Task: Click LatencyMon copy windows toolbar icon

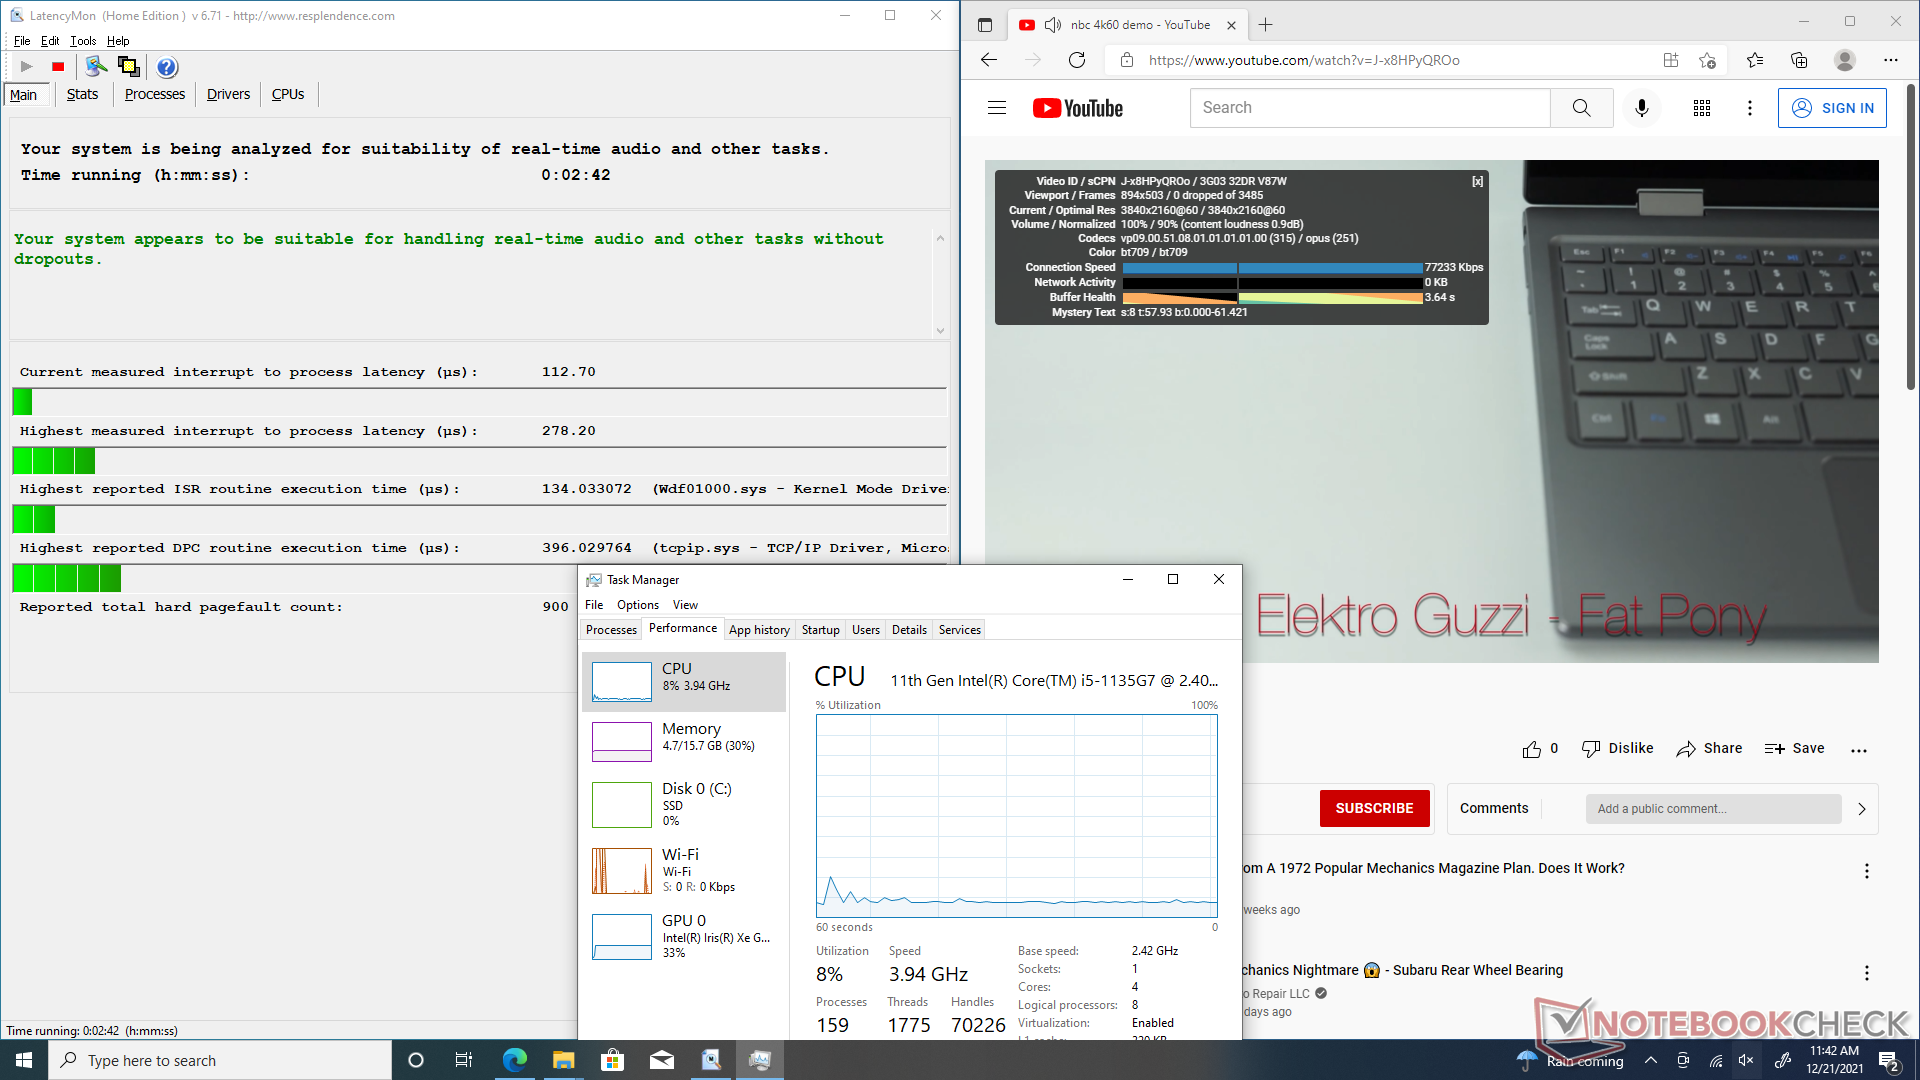Action: (x=129, y=67)
